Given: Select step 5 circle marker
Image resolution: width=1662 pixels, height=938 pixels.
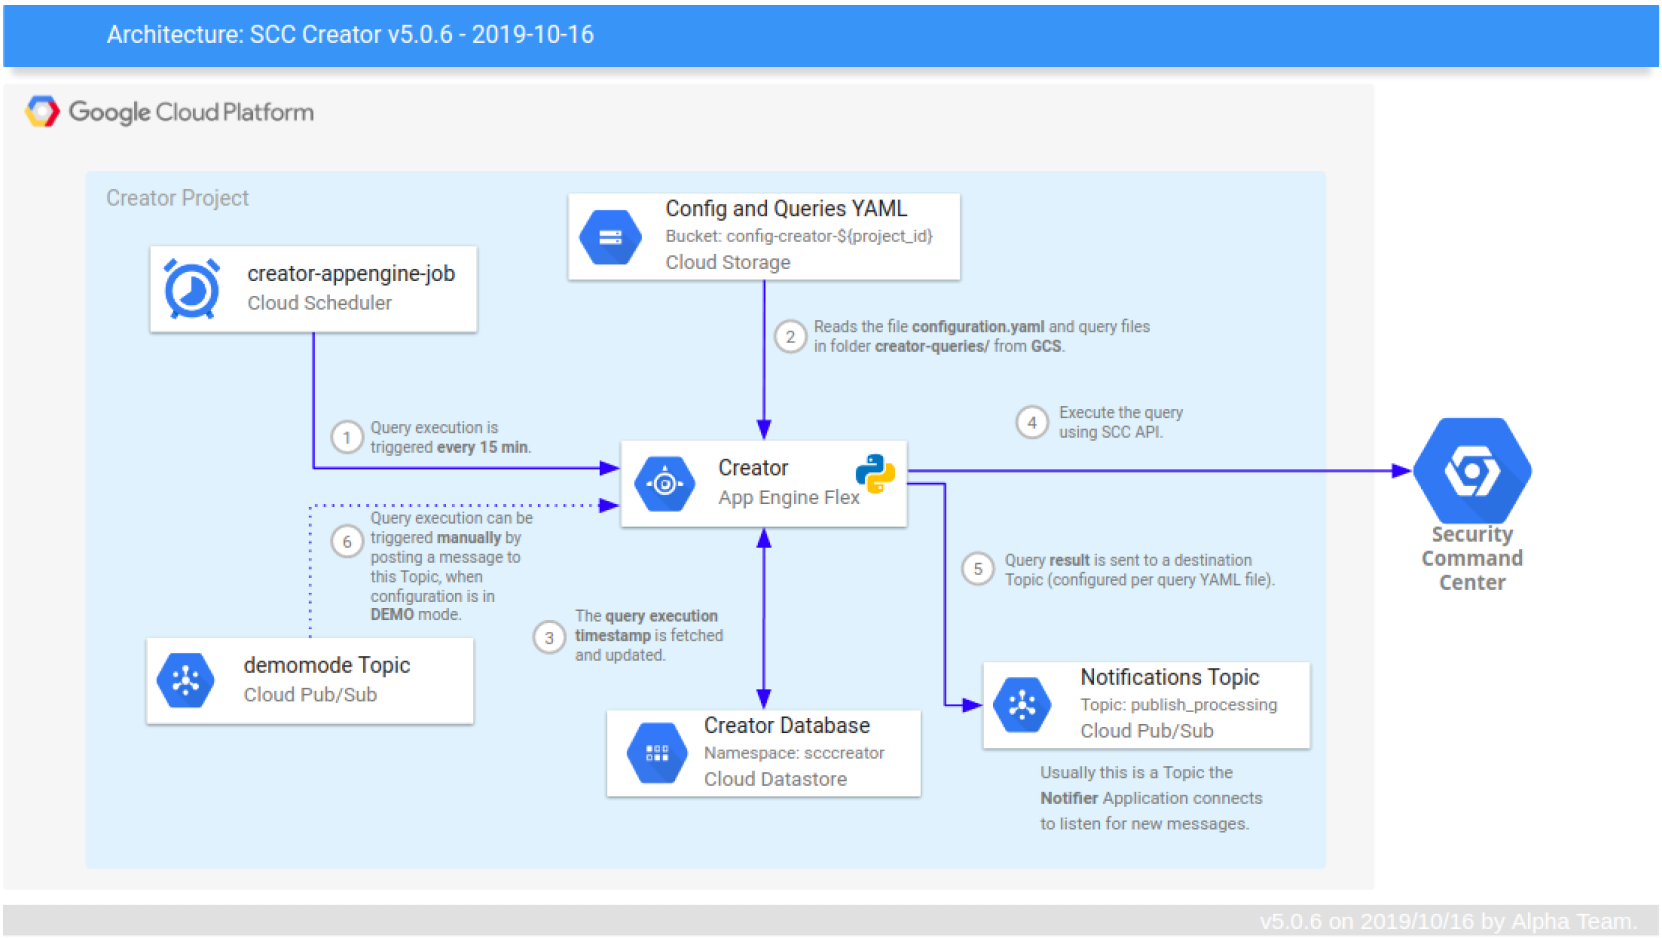Looking at the screenshot, I should pos(977,568).
